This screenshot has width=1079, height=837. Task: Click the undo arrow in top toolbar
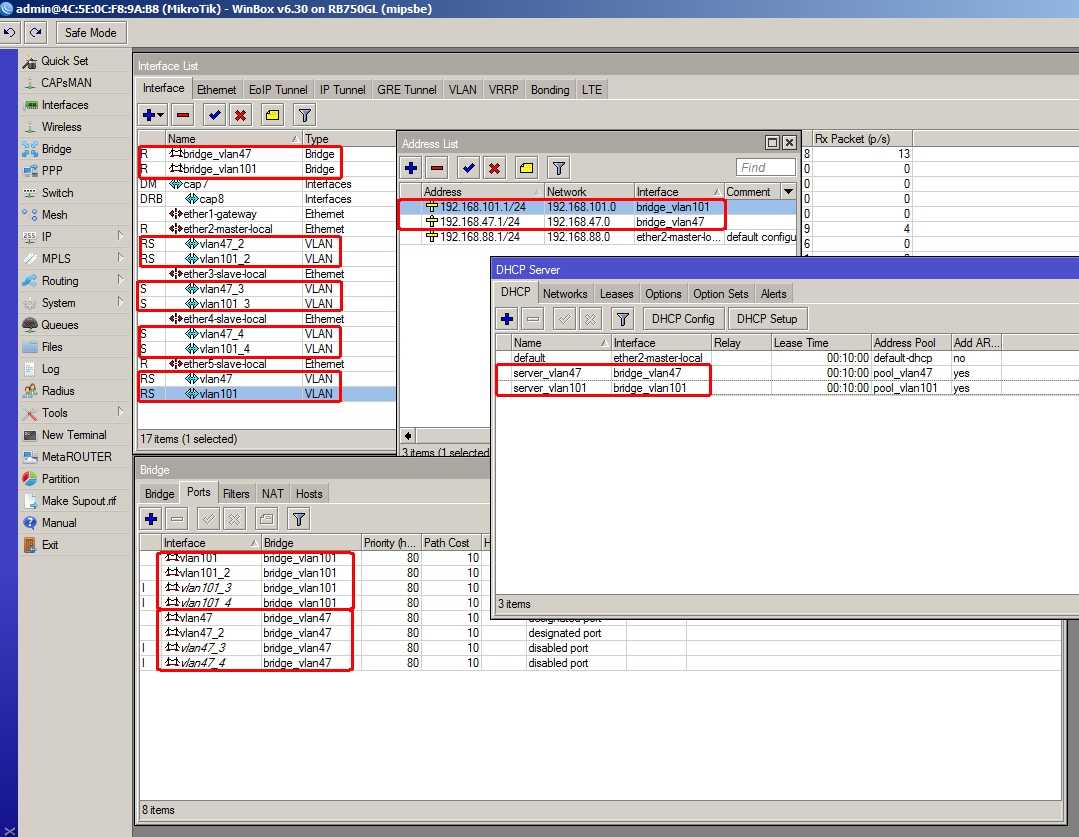[10, 32]
